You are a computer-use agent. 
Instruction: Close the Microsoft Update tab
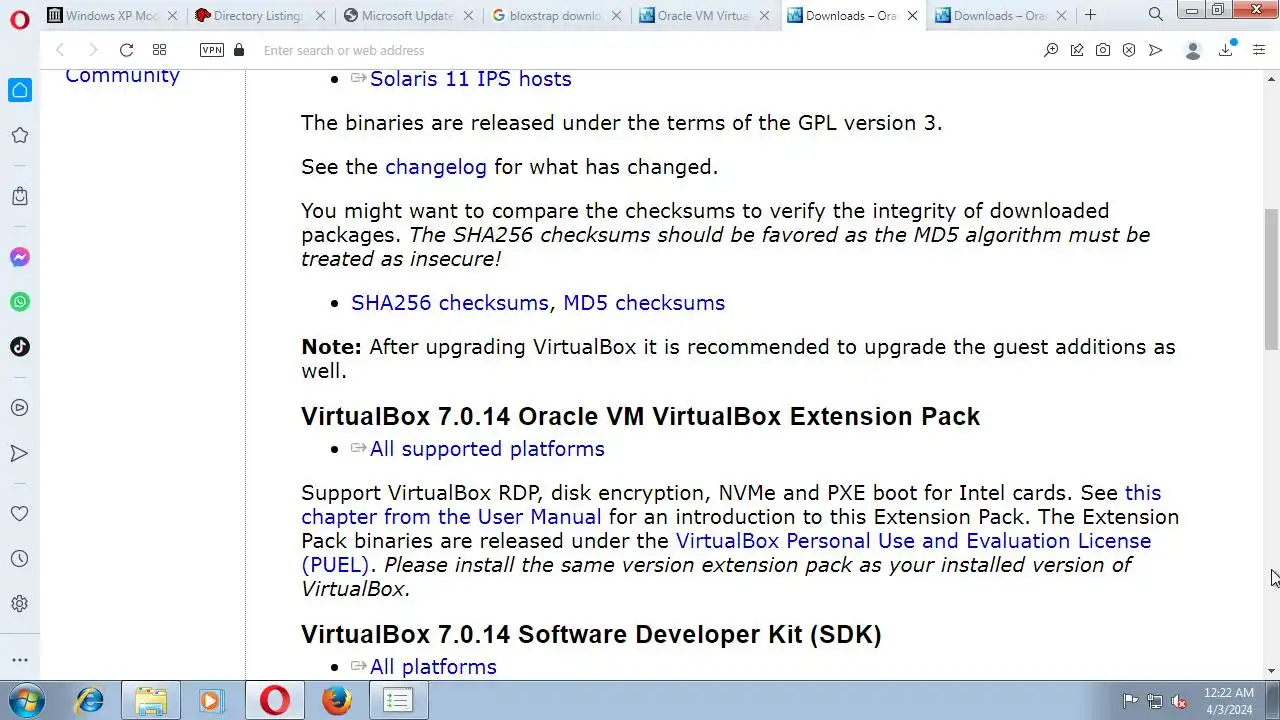tap(468, 16)
